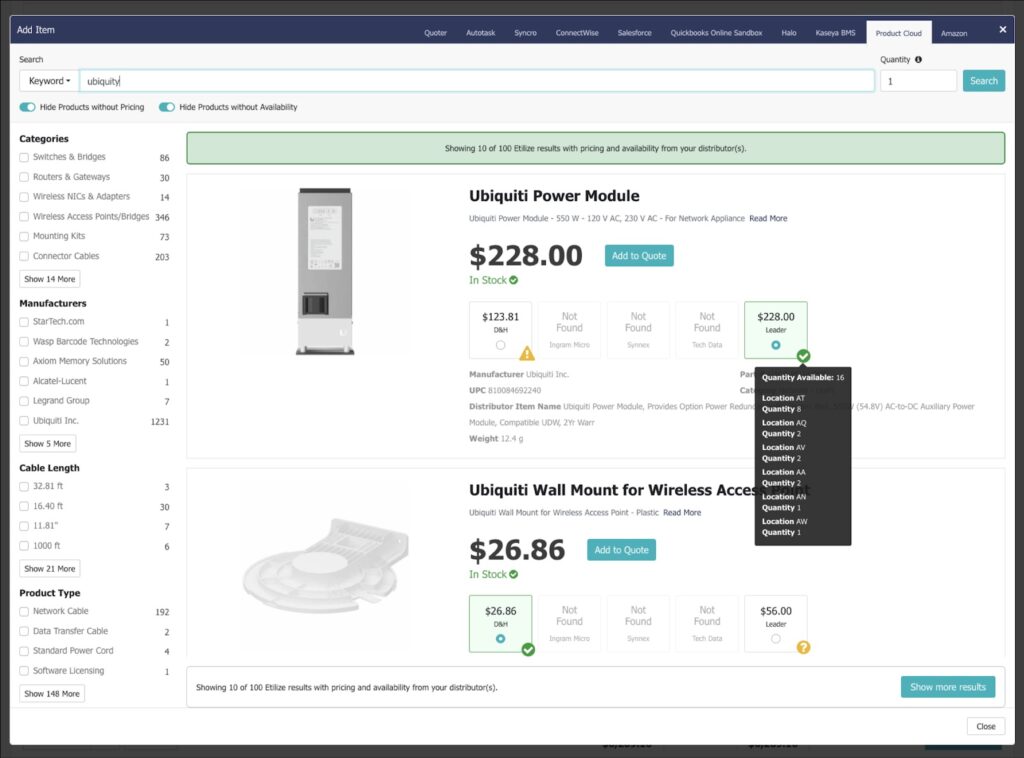Check the Routers & Gateways category
The image size is (1024, 758).
pyautogui.click(x=24, y=177)
